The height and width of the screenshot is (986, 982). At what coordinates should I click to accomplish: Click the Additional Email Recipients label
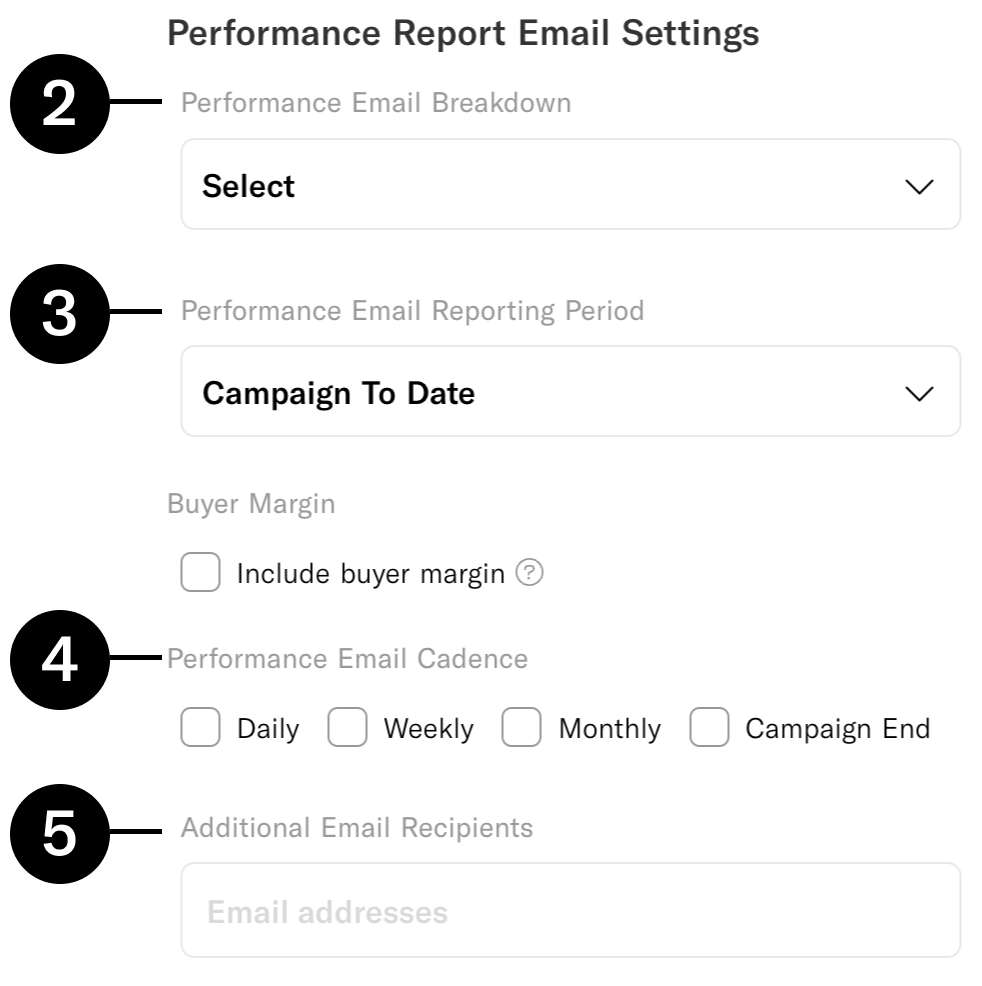pyautogui.click(x=357, y=828)
